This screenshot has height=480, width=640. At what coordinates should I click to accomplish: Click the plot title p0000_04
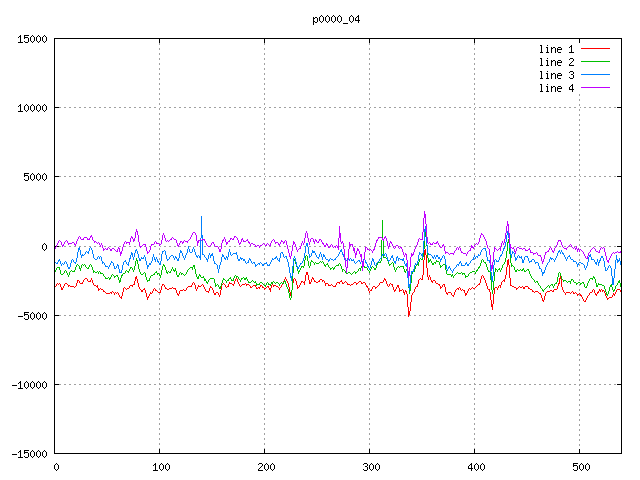(336, 18)
